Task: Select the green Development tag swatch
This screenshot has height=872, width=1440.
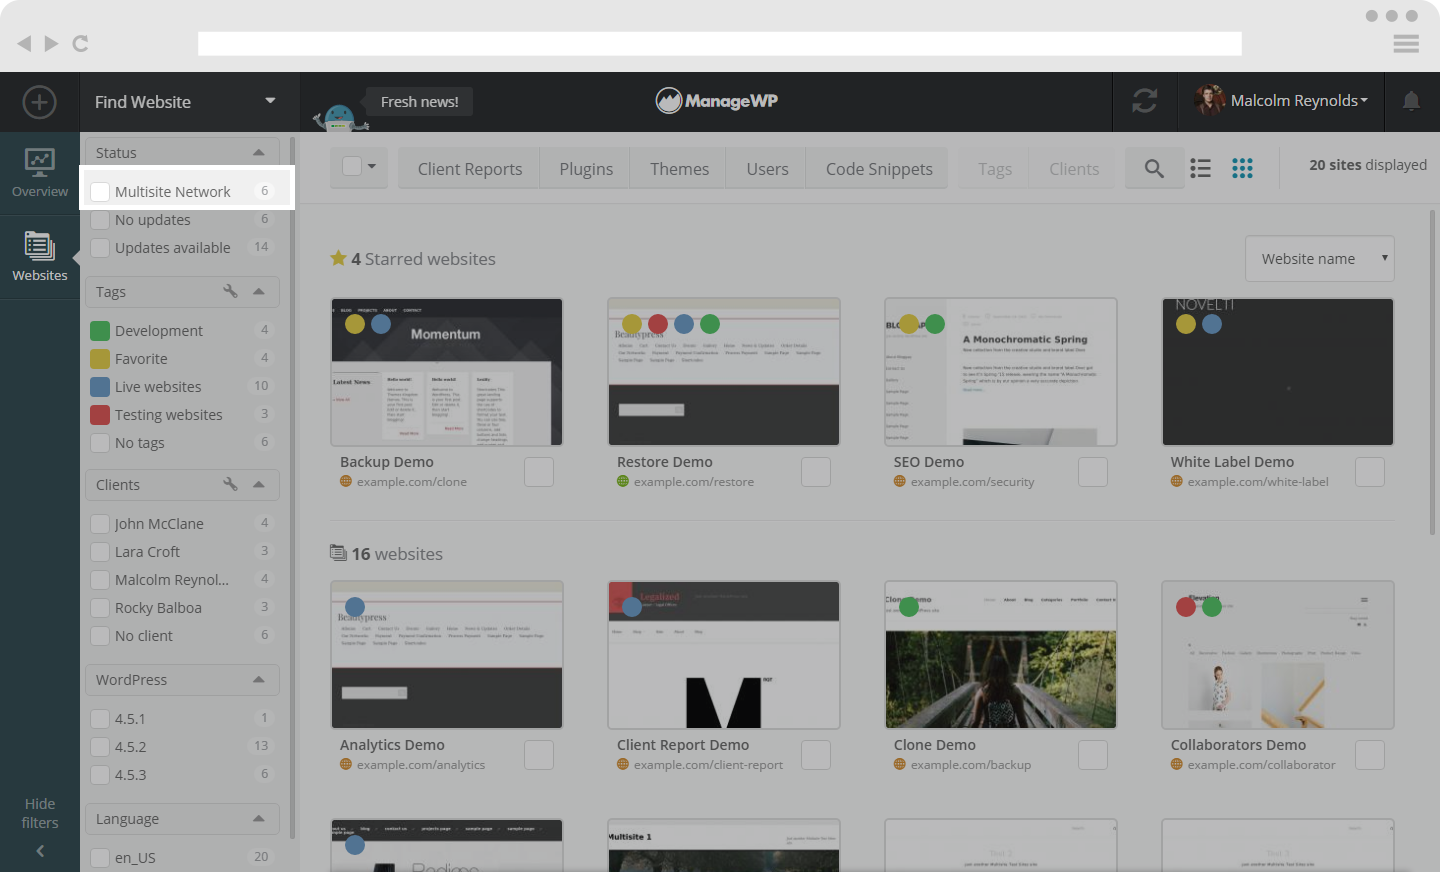Action: [x=100, y=331]
